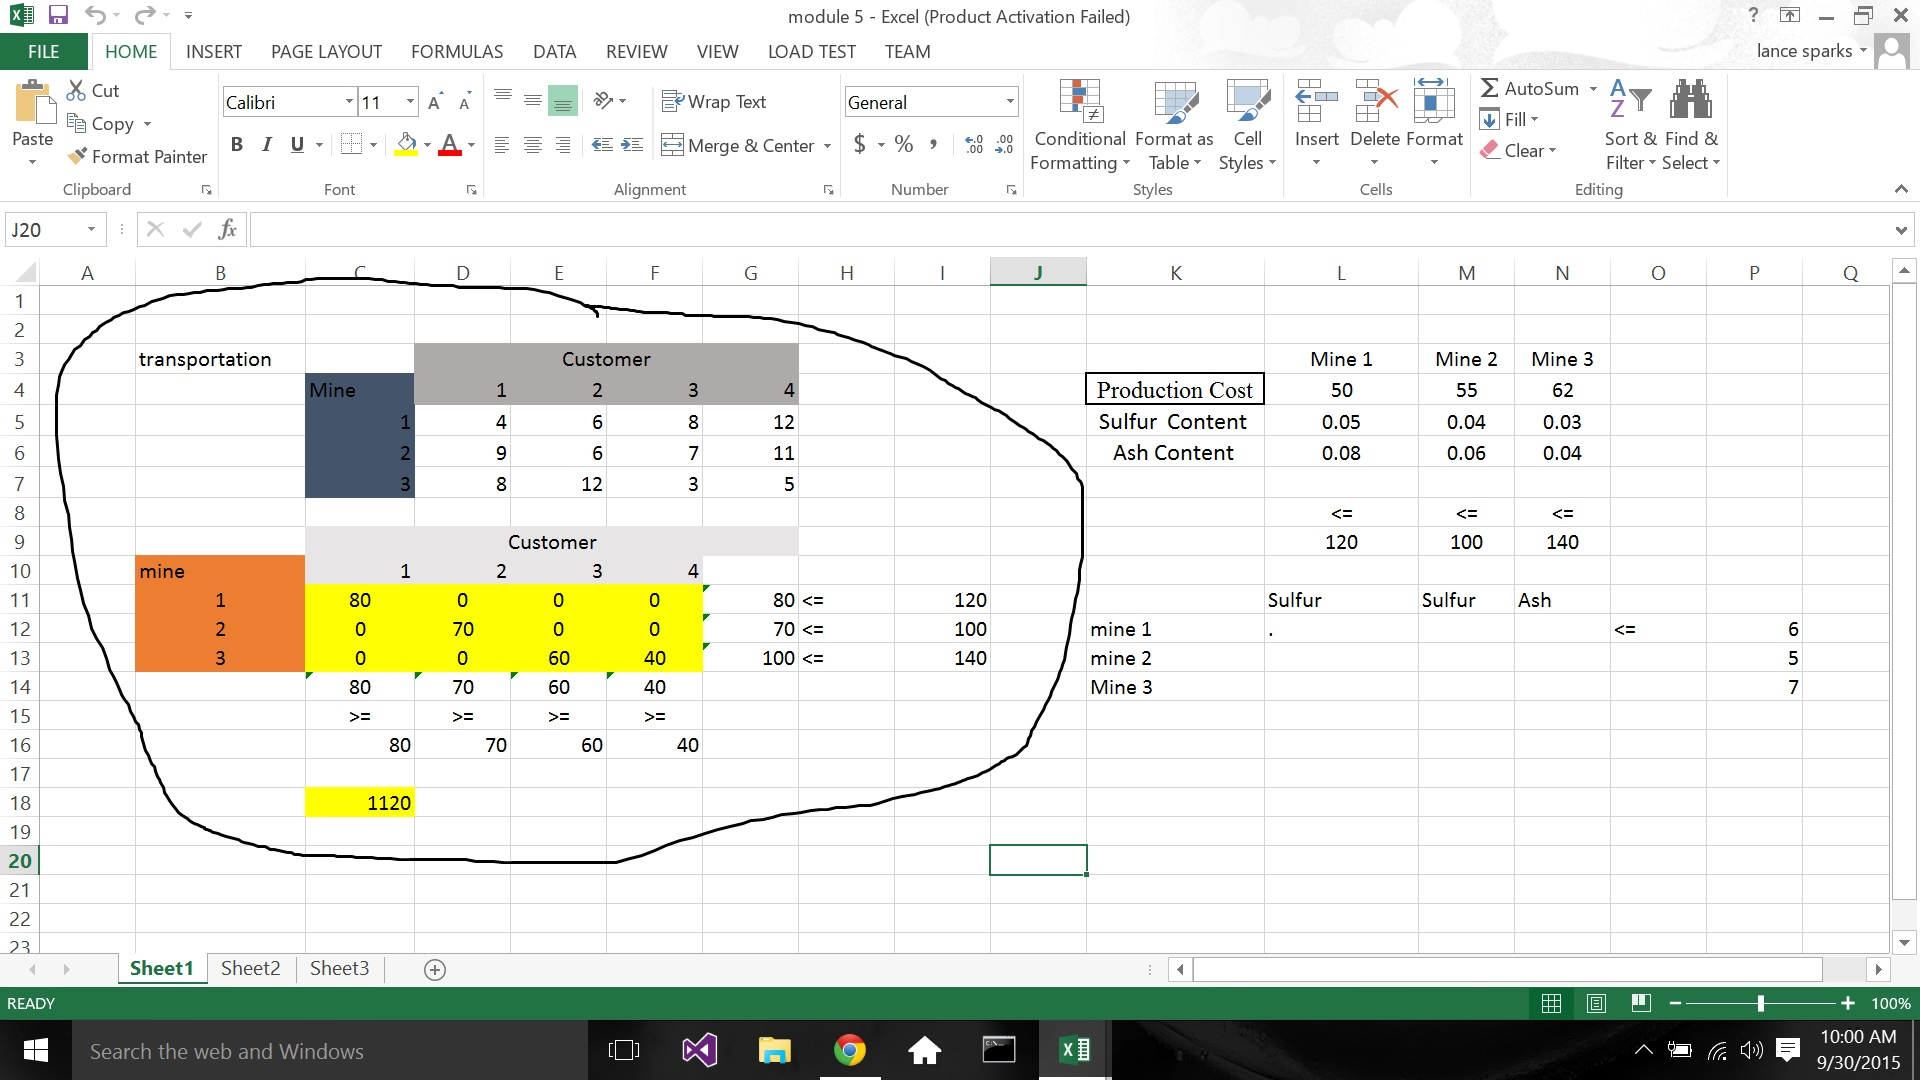The image size is (1920, 1080).
Task: Click the zoom slider handle in status bar
Action: (1760, 1003)
